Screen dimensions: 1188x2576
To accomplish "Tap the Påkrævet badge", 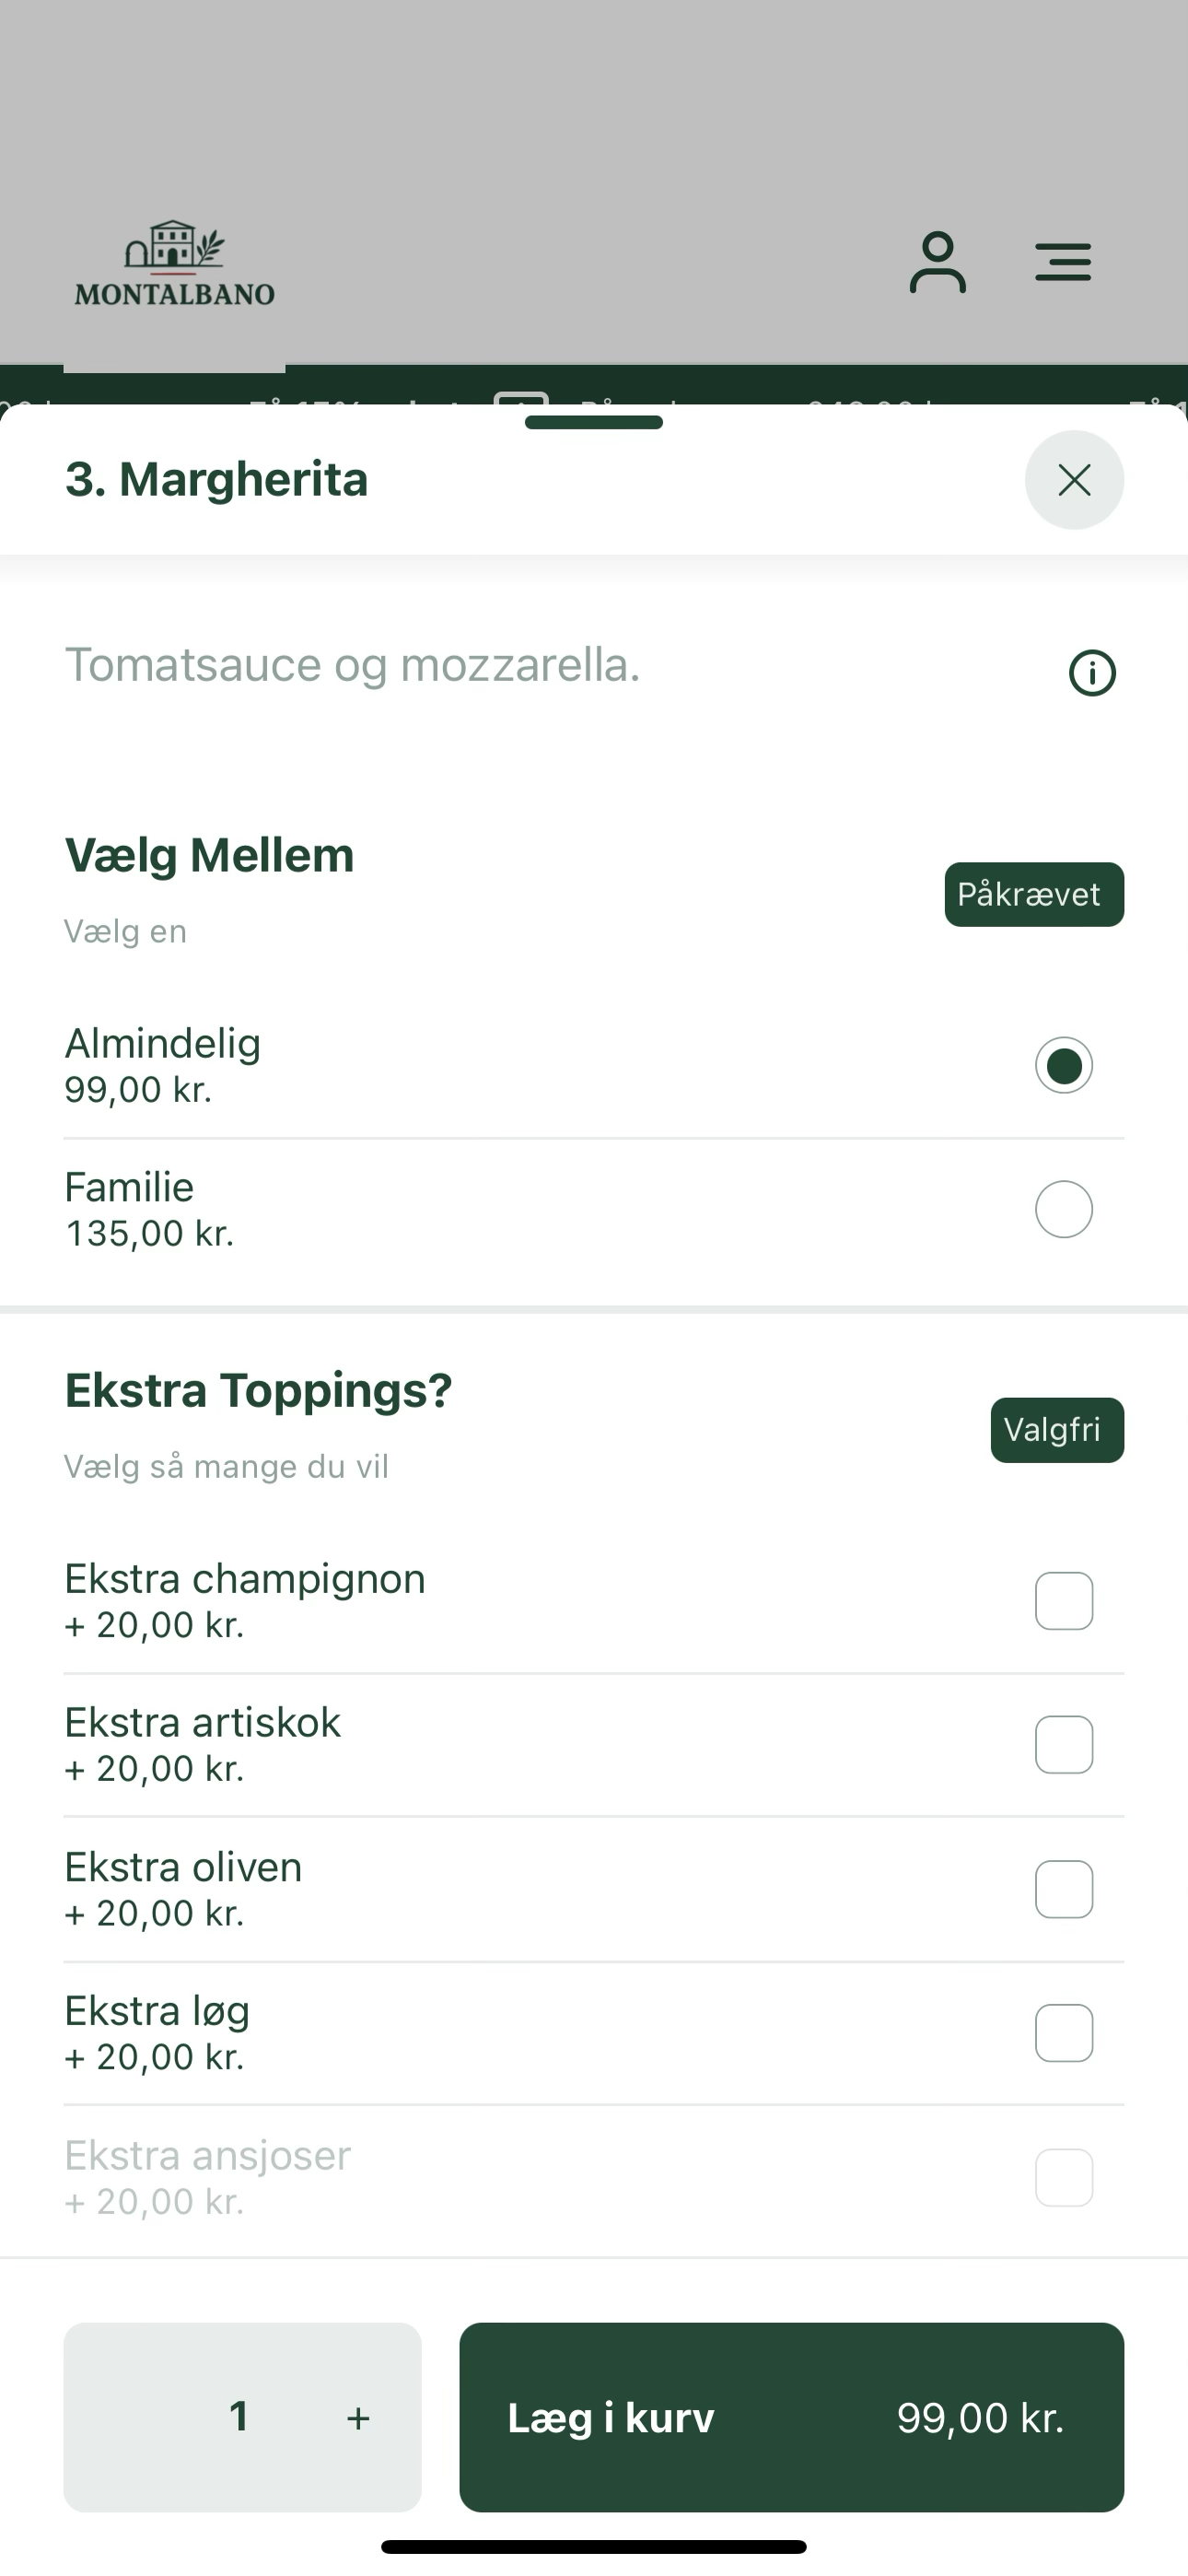I will pos(1034,894).
